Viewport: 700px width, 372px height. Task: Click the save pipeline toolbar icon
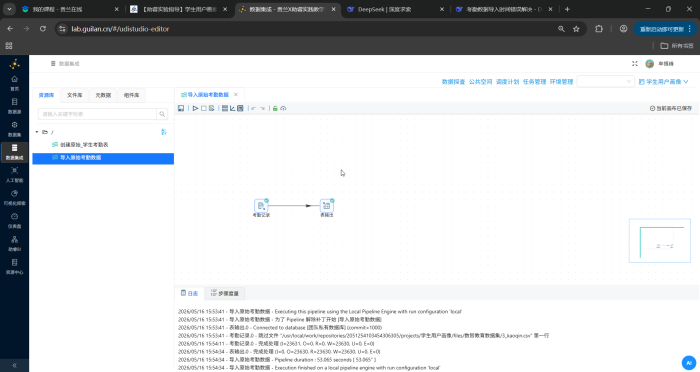(x=181, y=108)
